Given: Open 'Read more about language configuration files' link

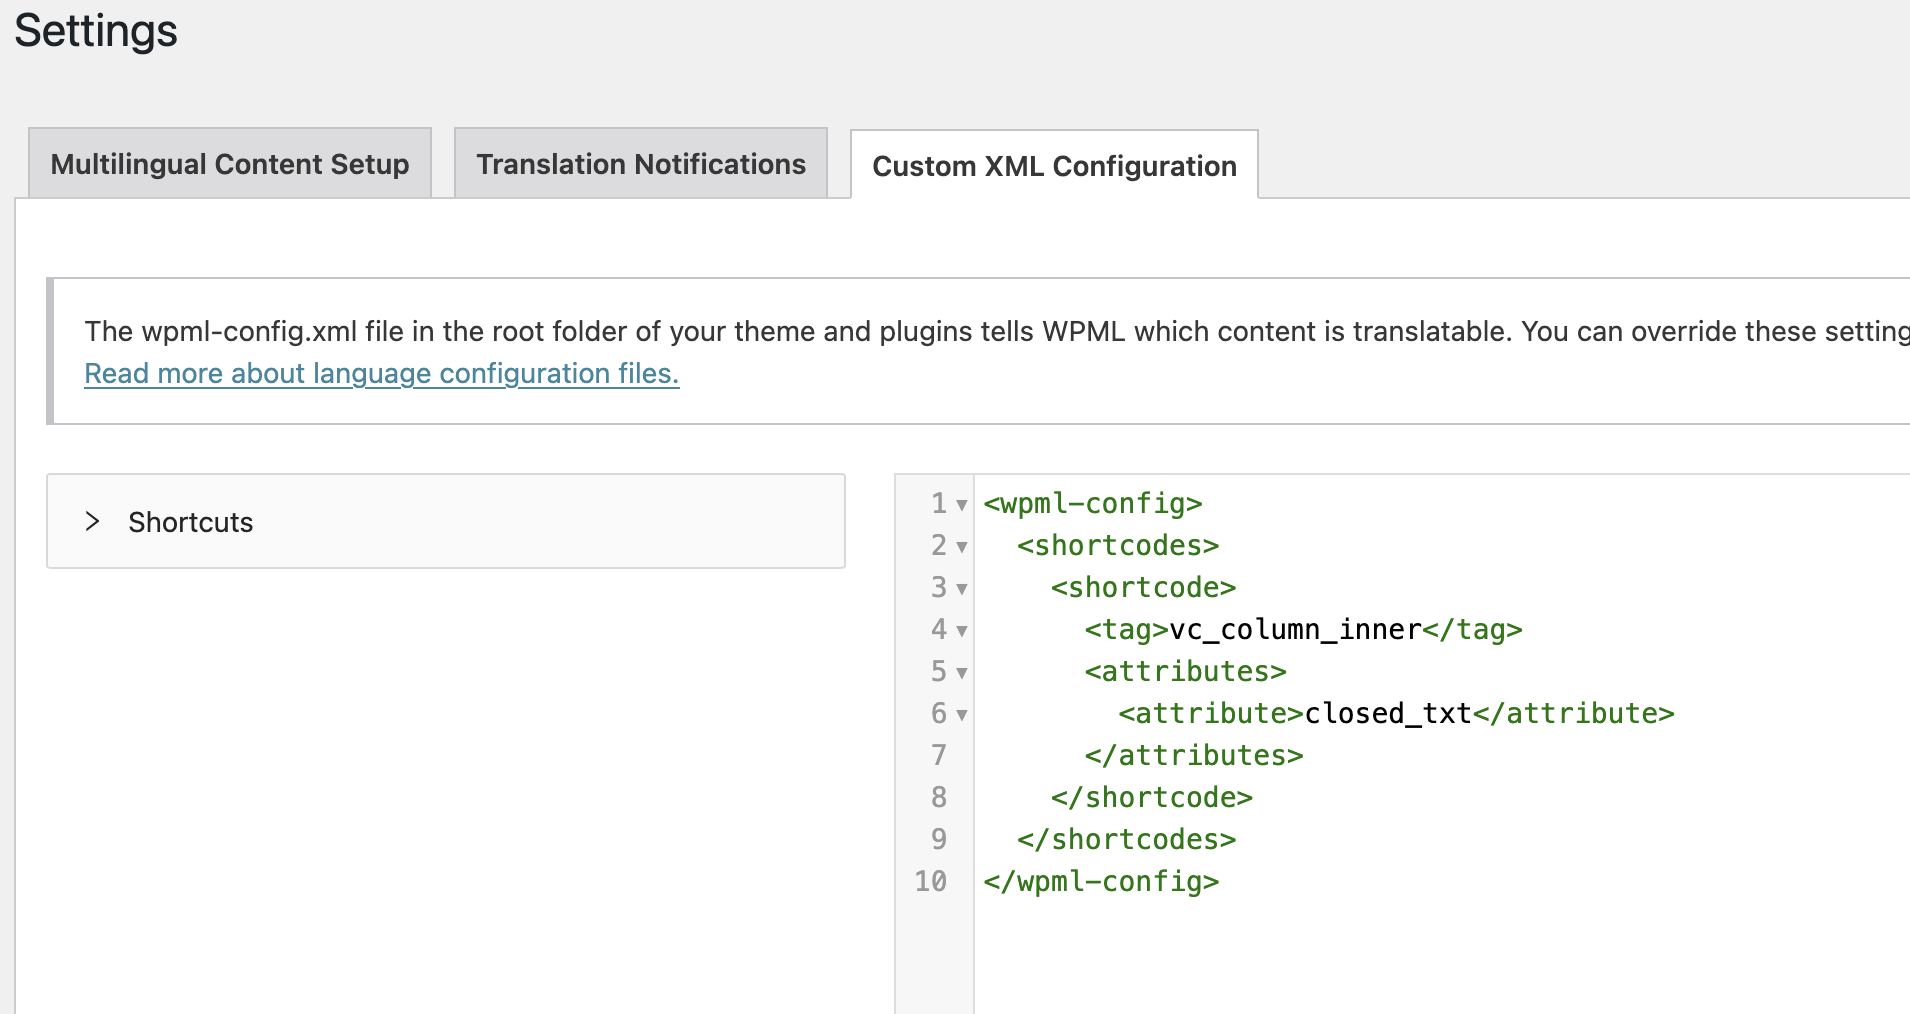Looking at the screenshot, I should point(382,373).
